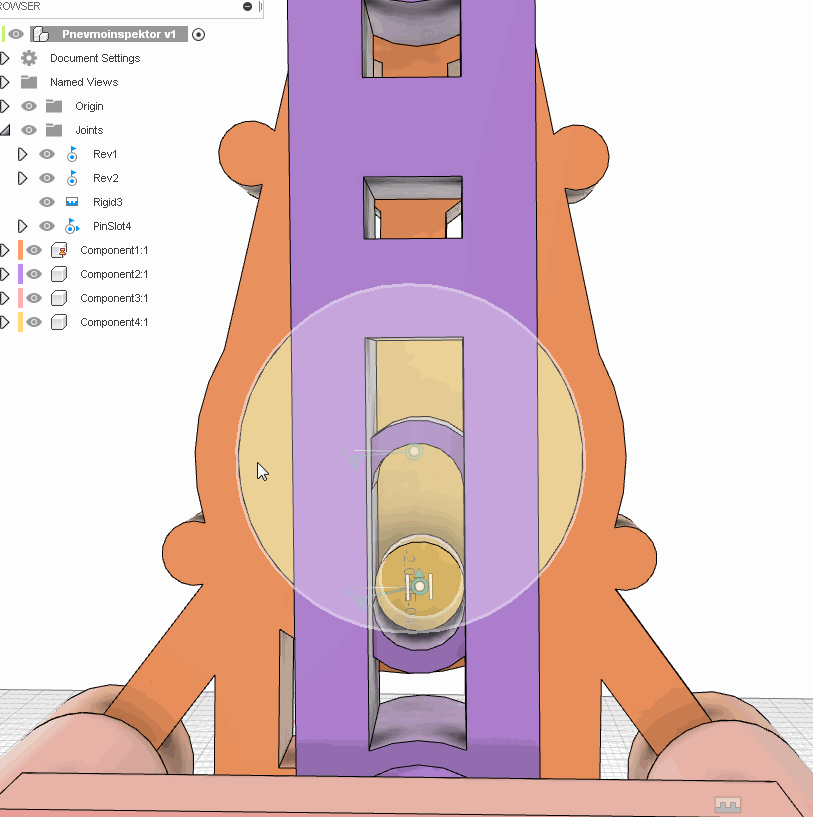Click the pin-slot joint glyph on yellow pin
This screenshot has width=813, height=817.
point(420,586)
